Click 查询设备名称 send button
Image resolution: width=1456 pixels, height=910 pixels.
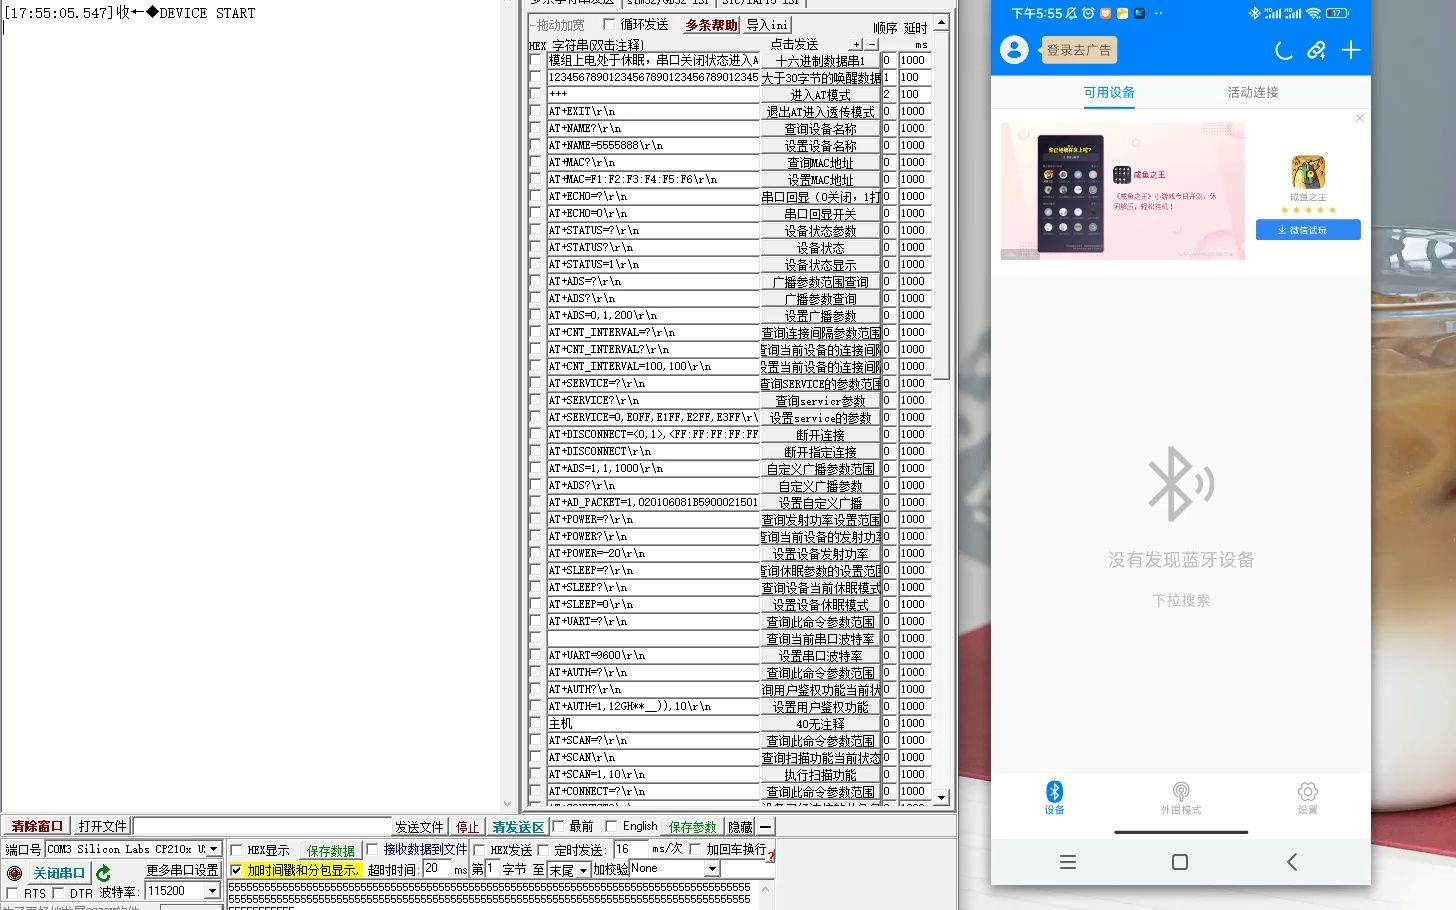[x=820, y=129]
